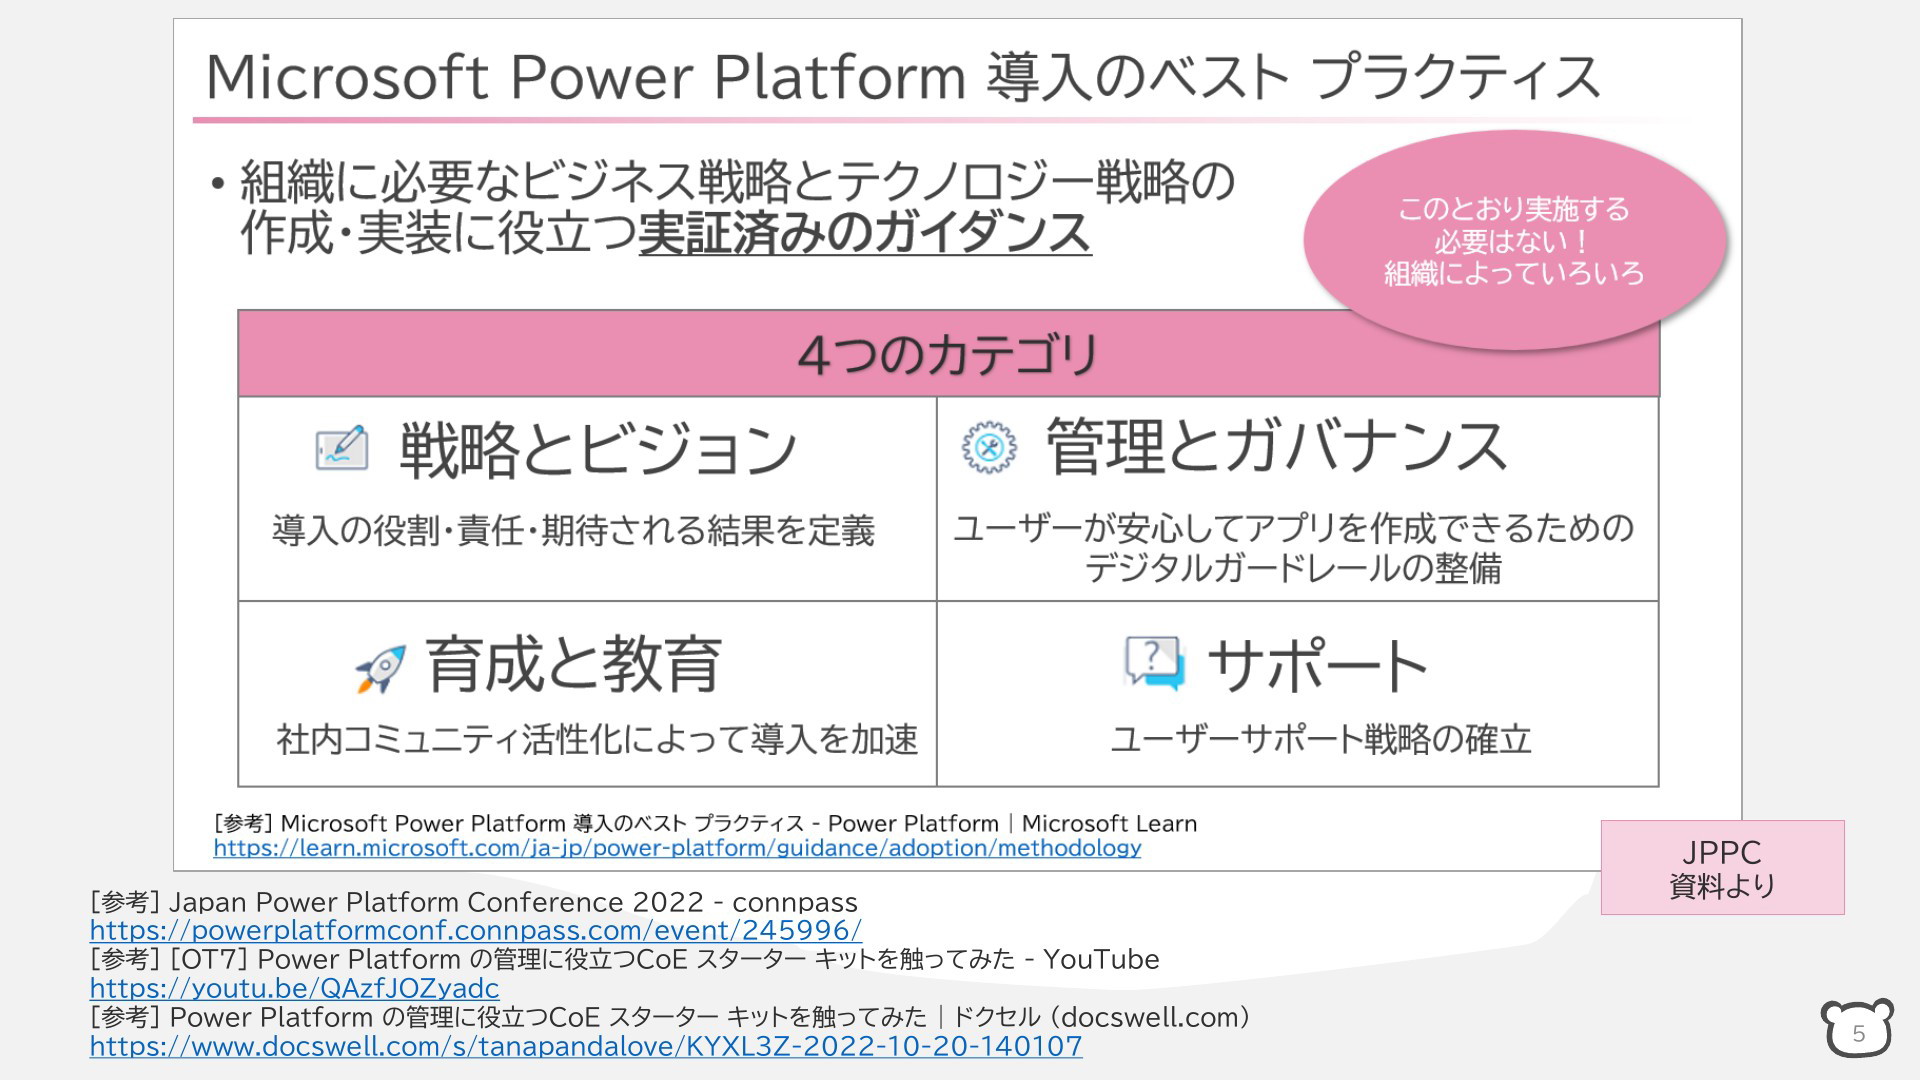Click the JPPC 資料より label box
The height and width of the screenshot is (1080, 1920).
click(x=1722, y=868)
